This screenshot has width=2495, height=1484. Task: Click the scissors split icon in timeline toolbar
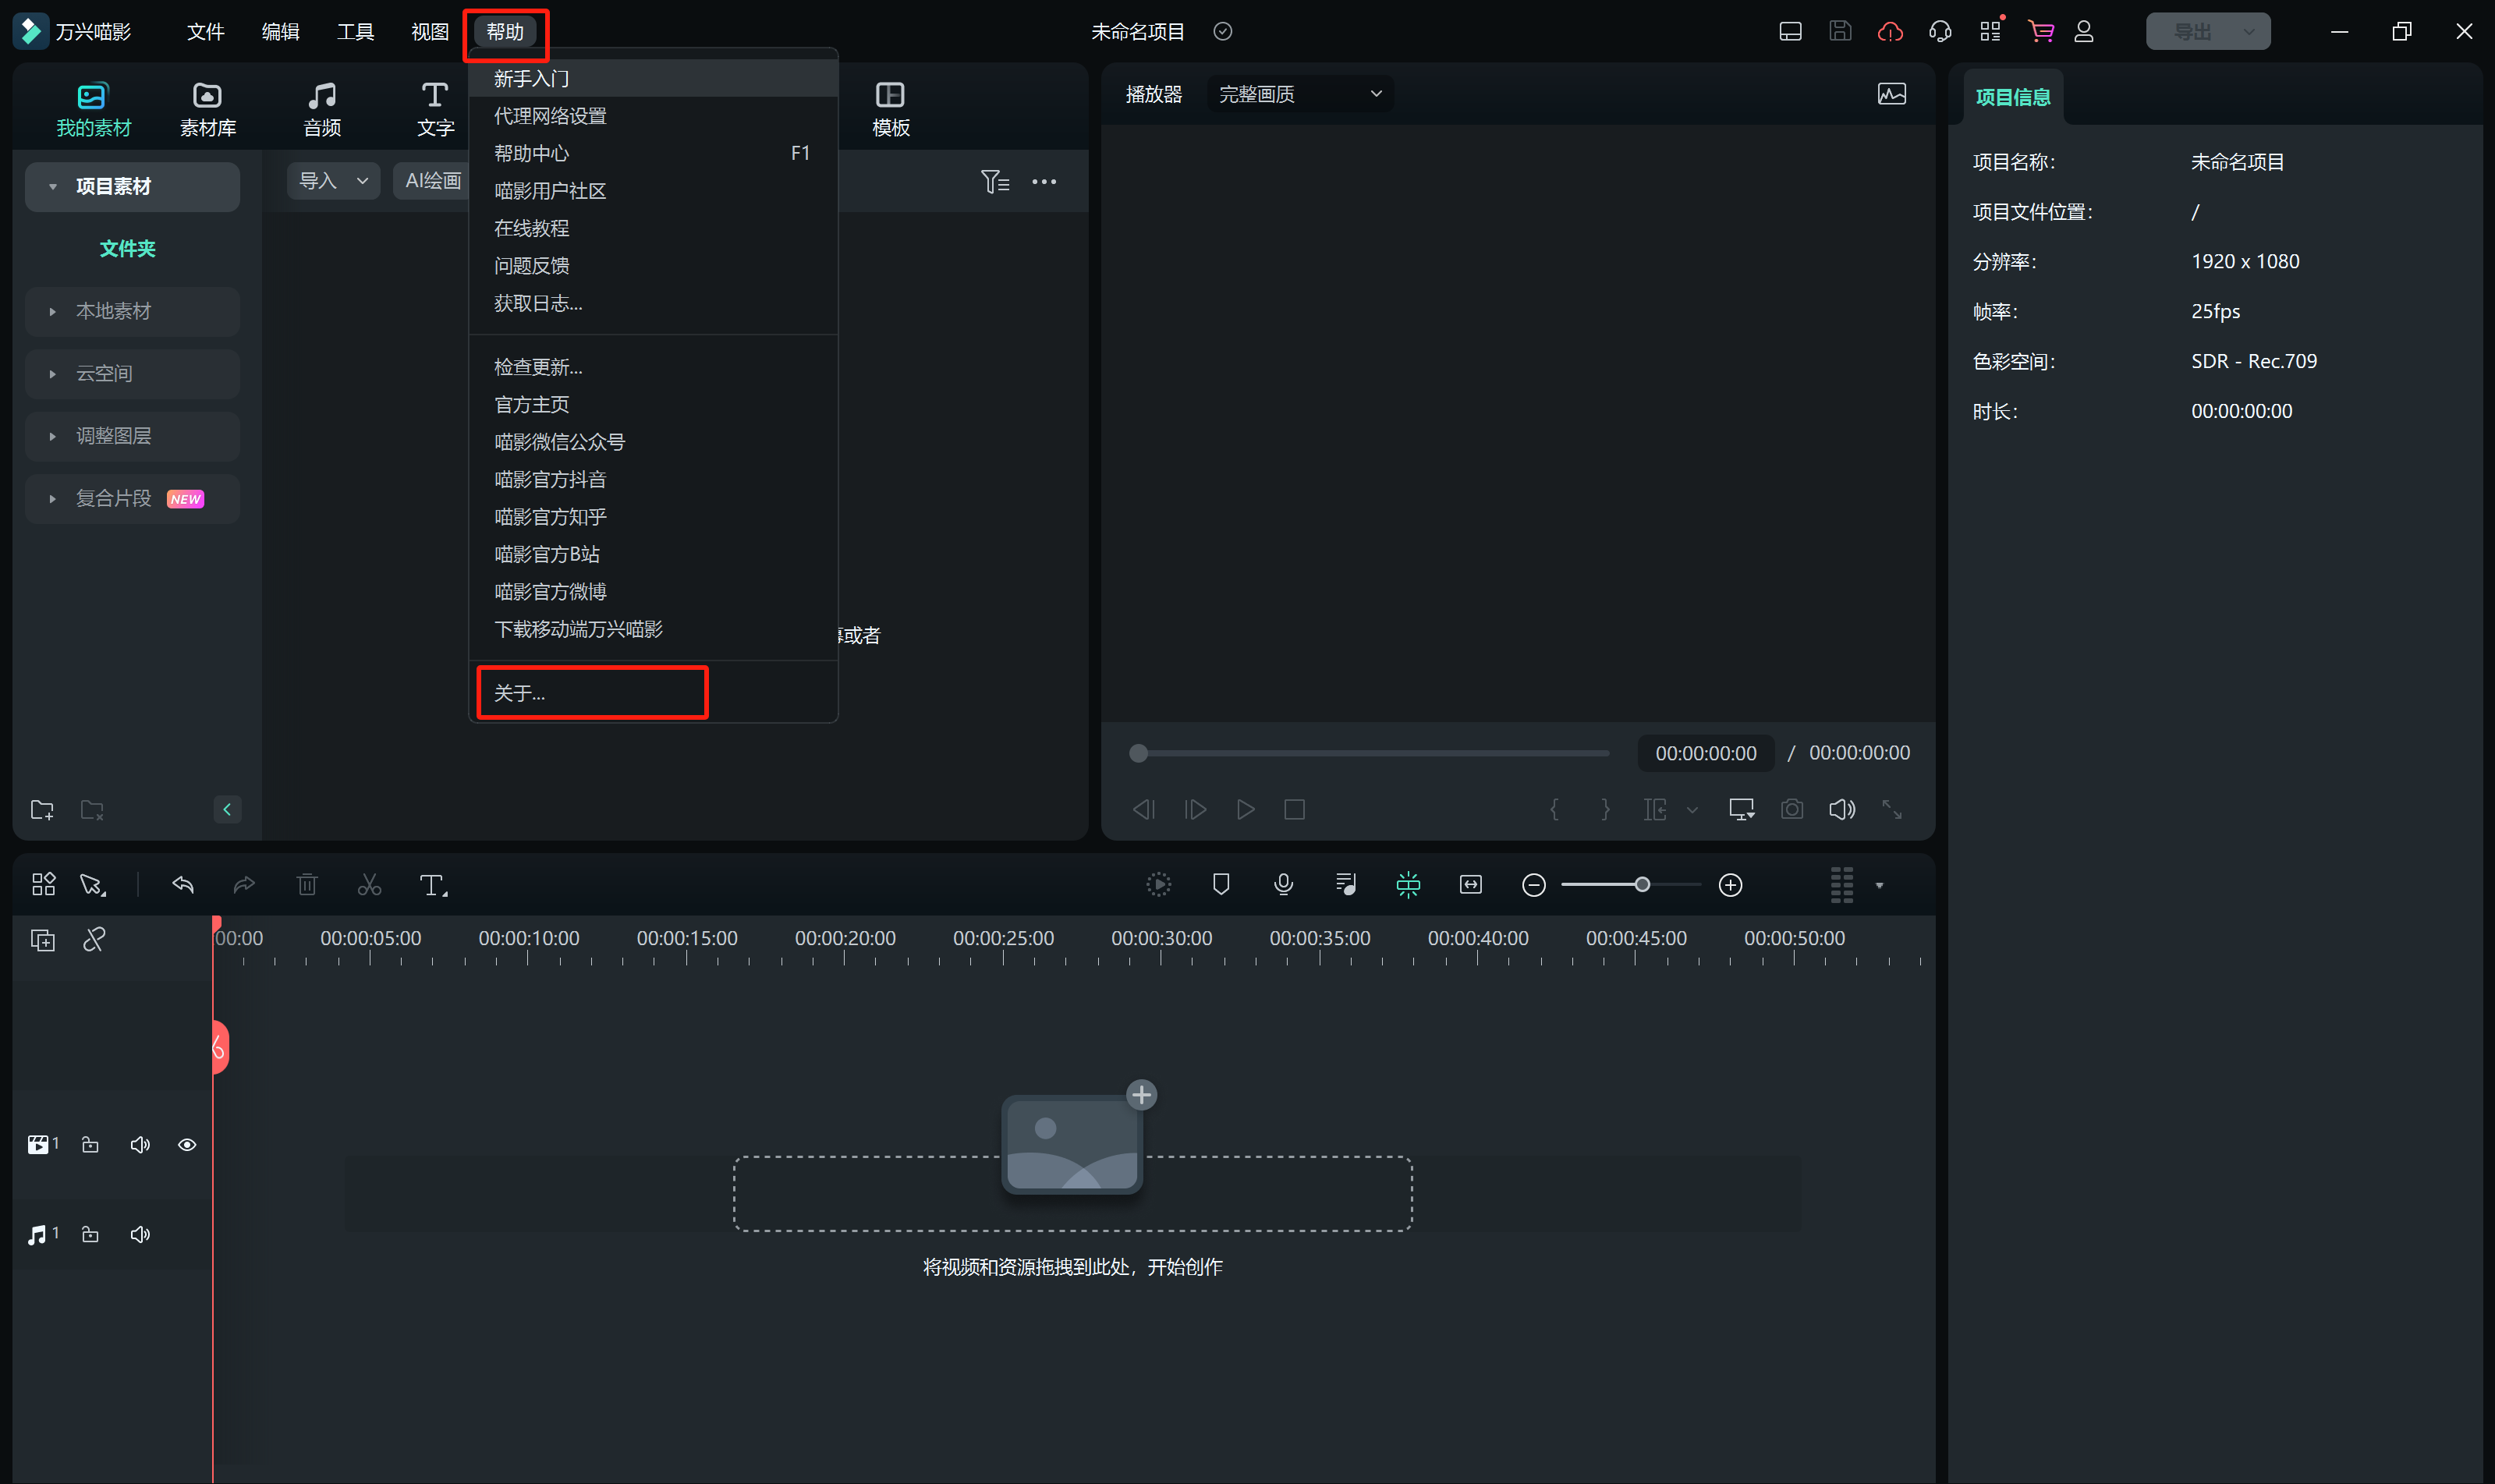coord(369,885)
